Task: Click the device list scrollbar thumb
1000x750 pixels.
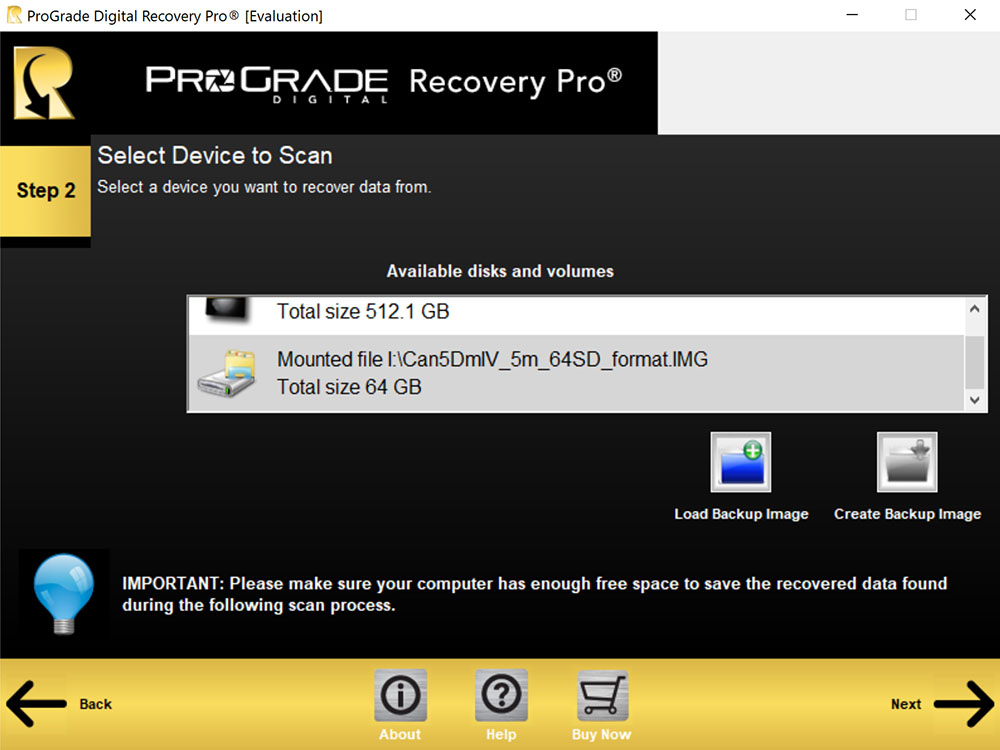Action: [974, 362]
